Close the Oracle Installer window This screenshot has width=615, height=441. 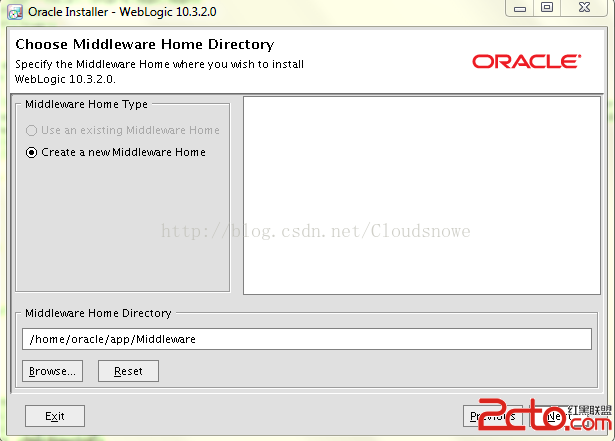pyautogui.click(x=584, y=7)
